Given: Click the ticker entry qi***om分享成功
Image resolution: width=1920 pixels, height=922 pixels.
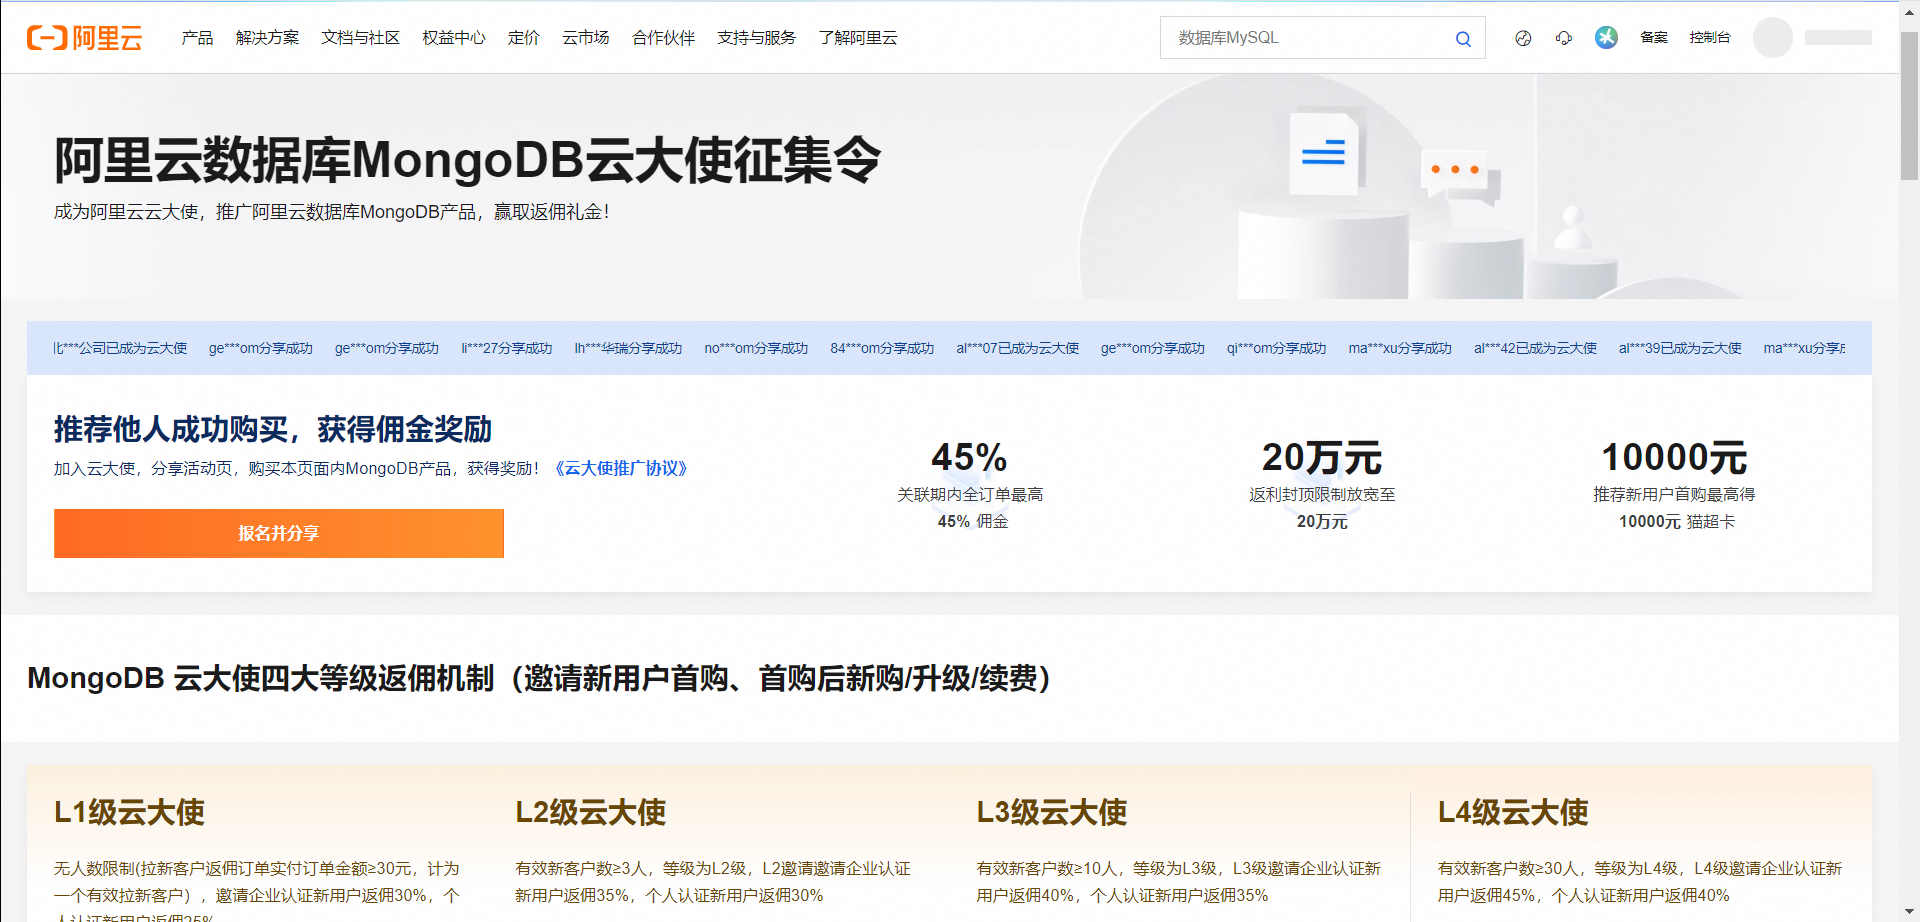Looking at the screenshot, I should 1276,348.
